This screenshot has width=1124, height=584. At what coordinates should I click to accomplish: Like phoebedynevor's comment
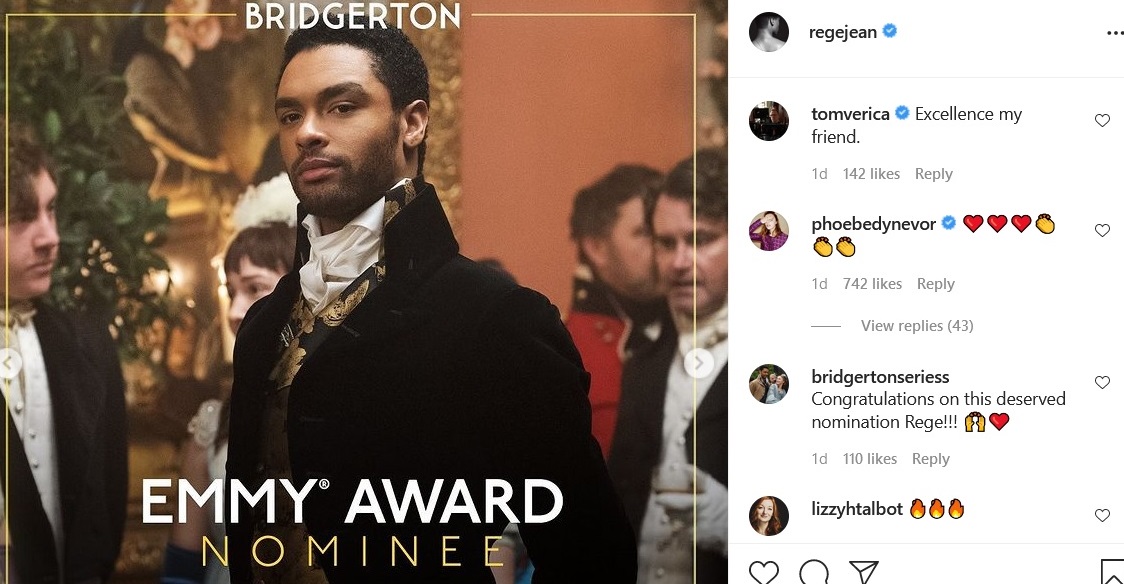click(1102, 230)
